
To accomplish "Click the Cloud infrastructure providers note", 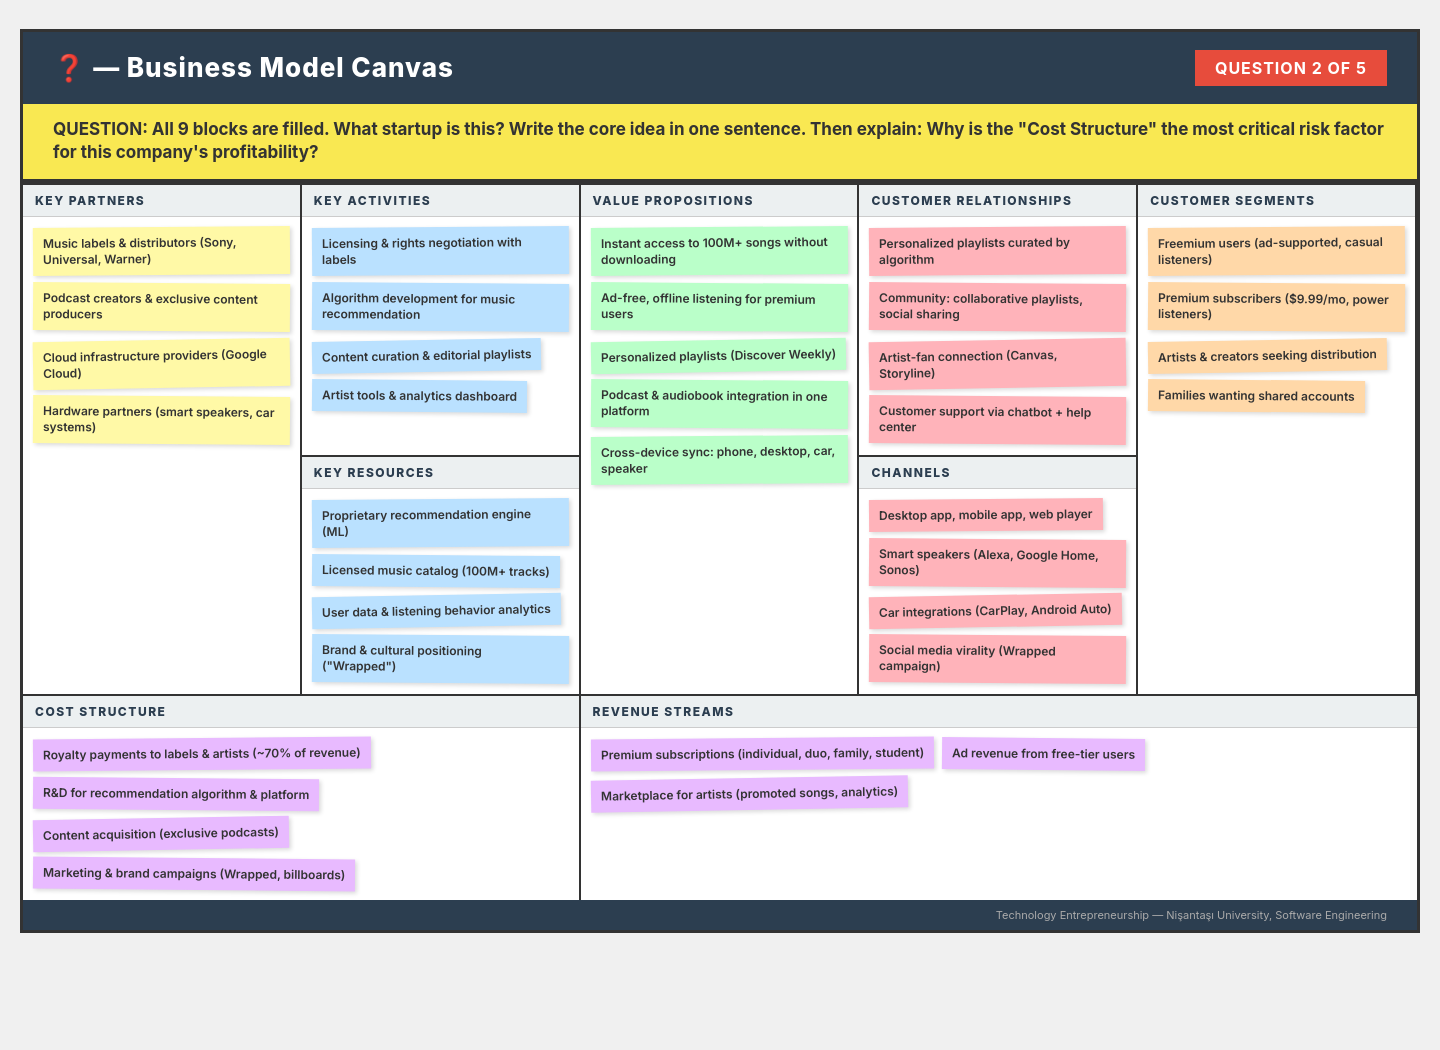I will (x=161, y=364).
